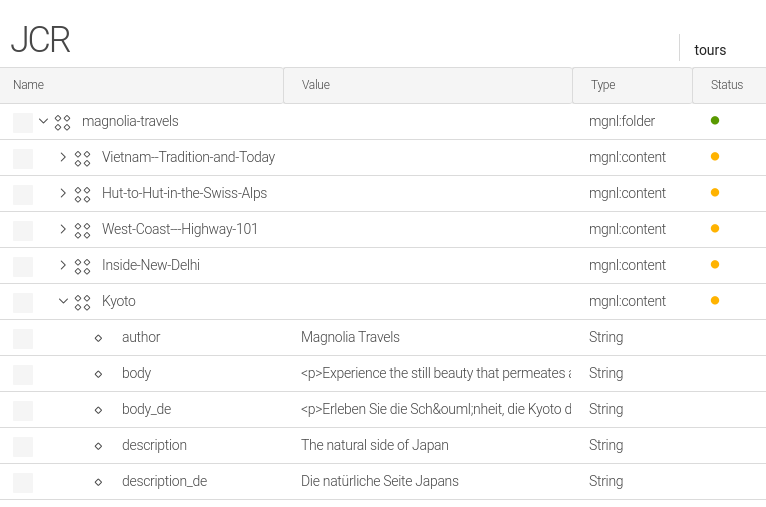Click the author property diamond icon
This screenshot has width=766, height=507.
(x=98, y=338)
